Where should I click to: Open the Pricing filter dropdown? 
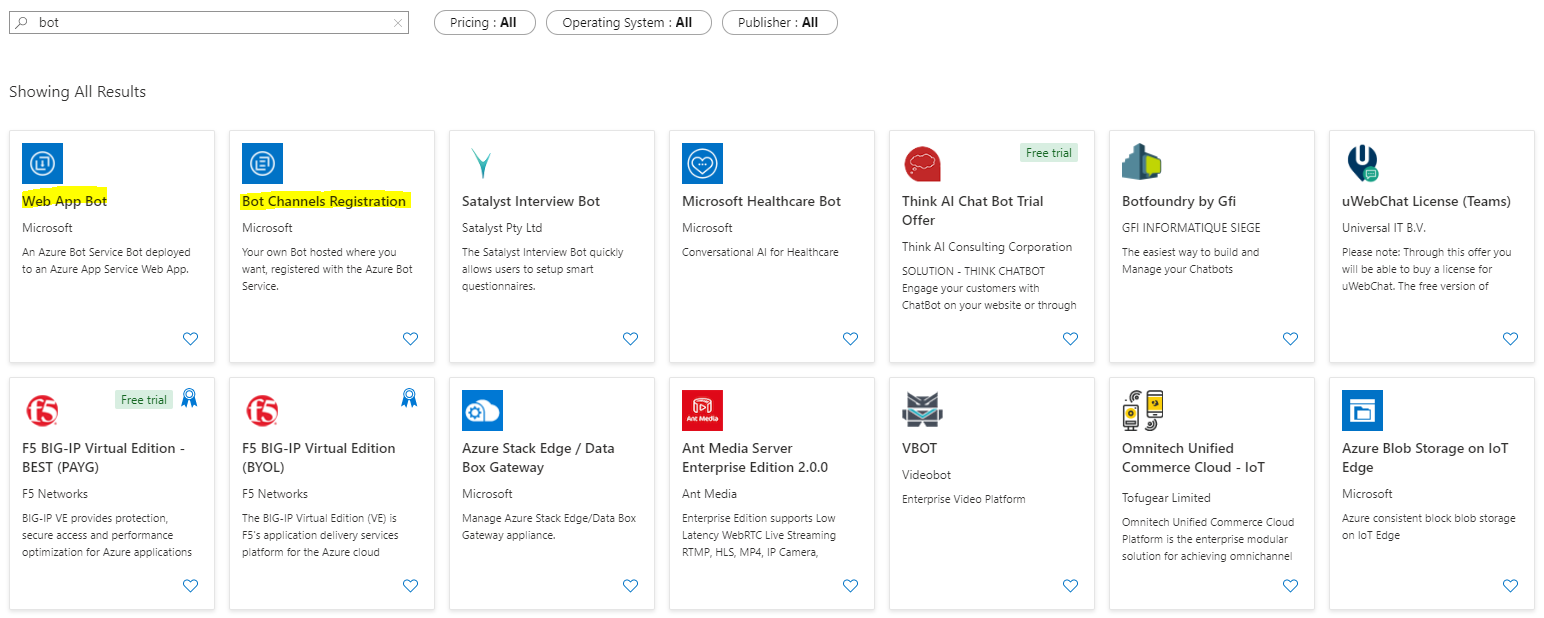point(484,22)
